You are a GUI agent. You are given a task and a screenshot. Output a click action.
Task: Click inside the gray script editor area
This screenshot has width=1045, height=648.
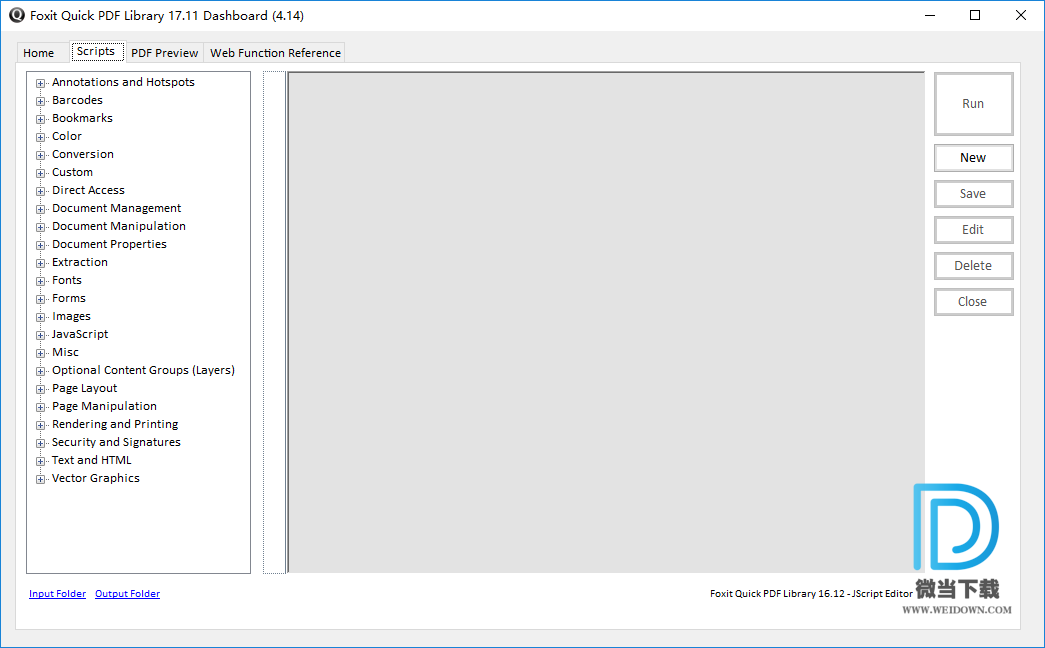click(x=606, y=322)
